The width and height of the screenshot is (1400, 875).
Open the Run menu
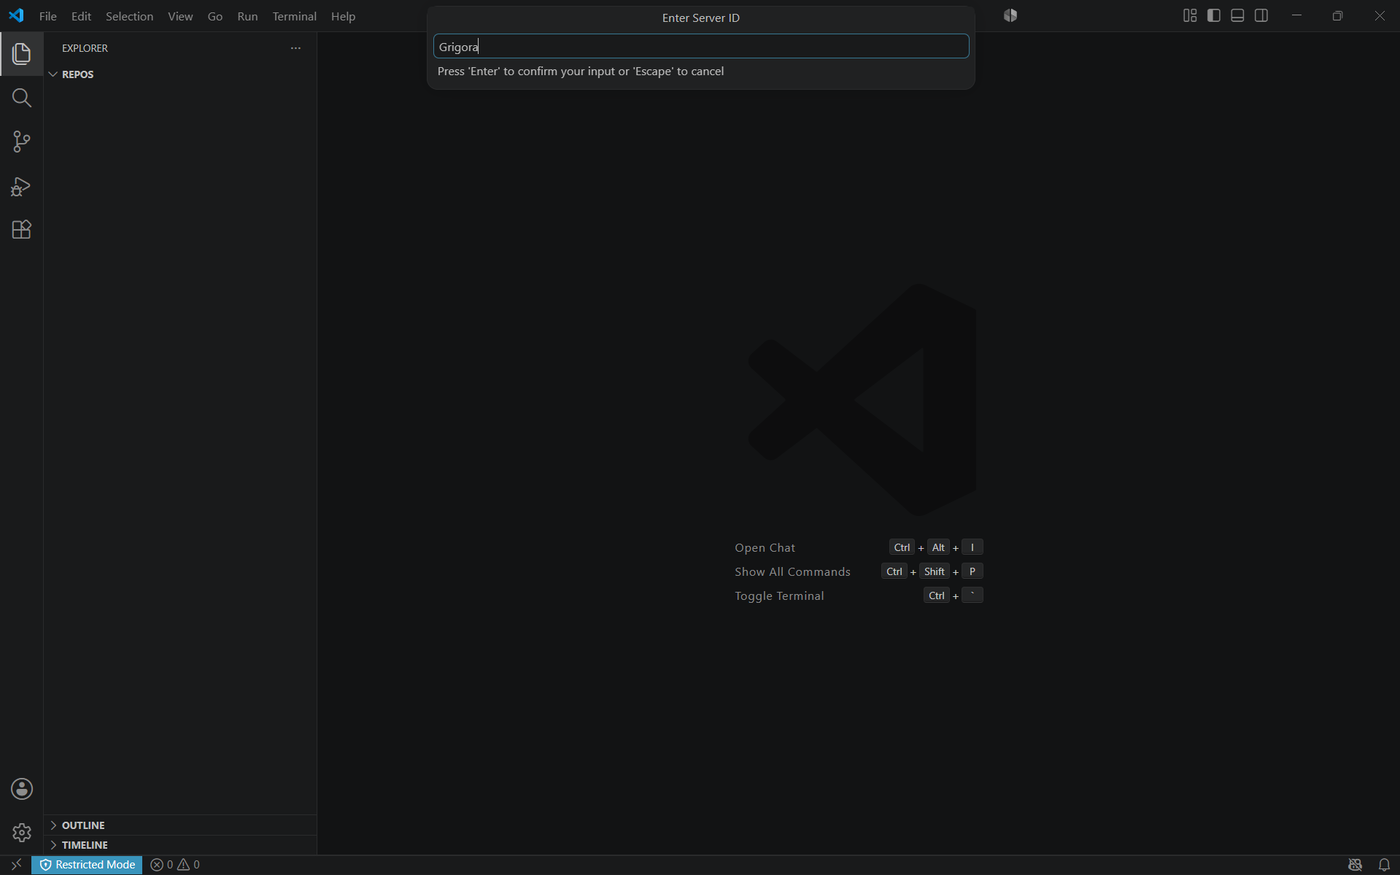[248, 16]
